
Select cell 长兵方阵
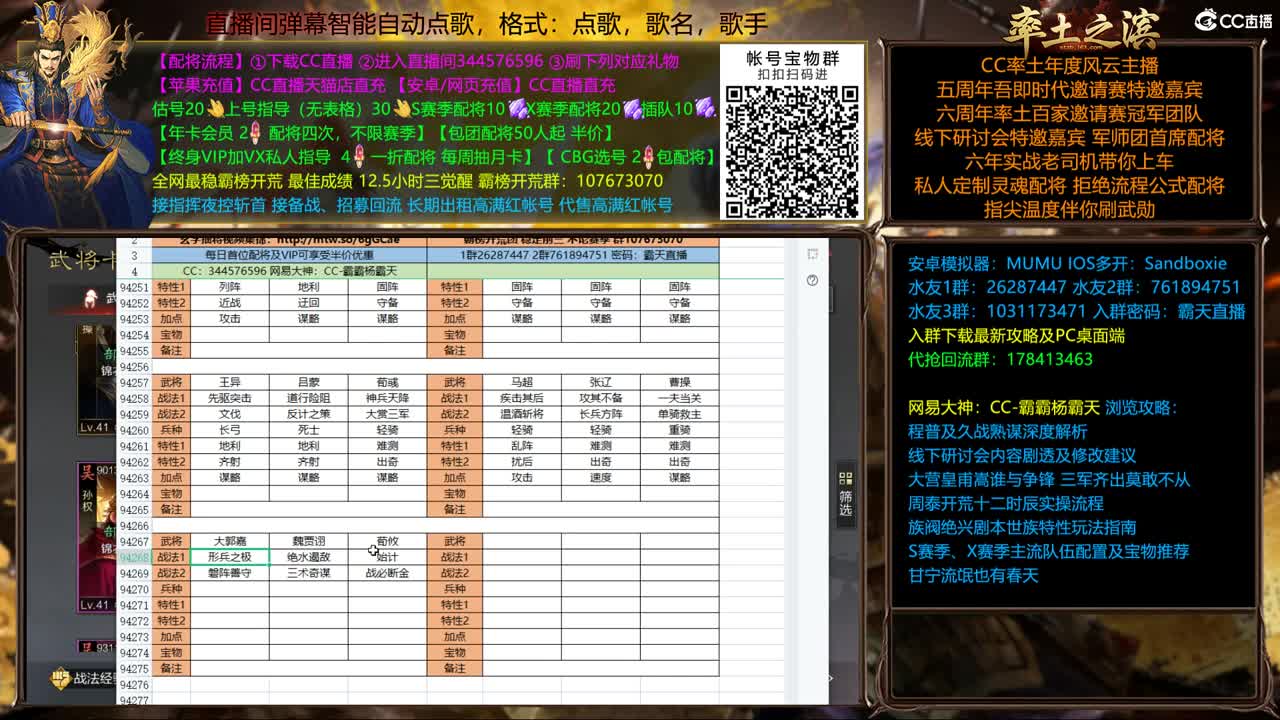click(x=601, y=414)
